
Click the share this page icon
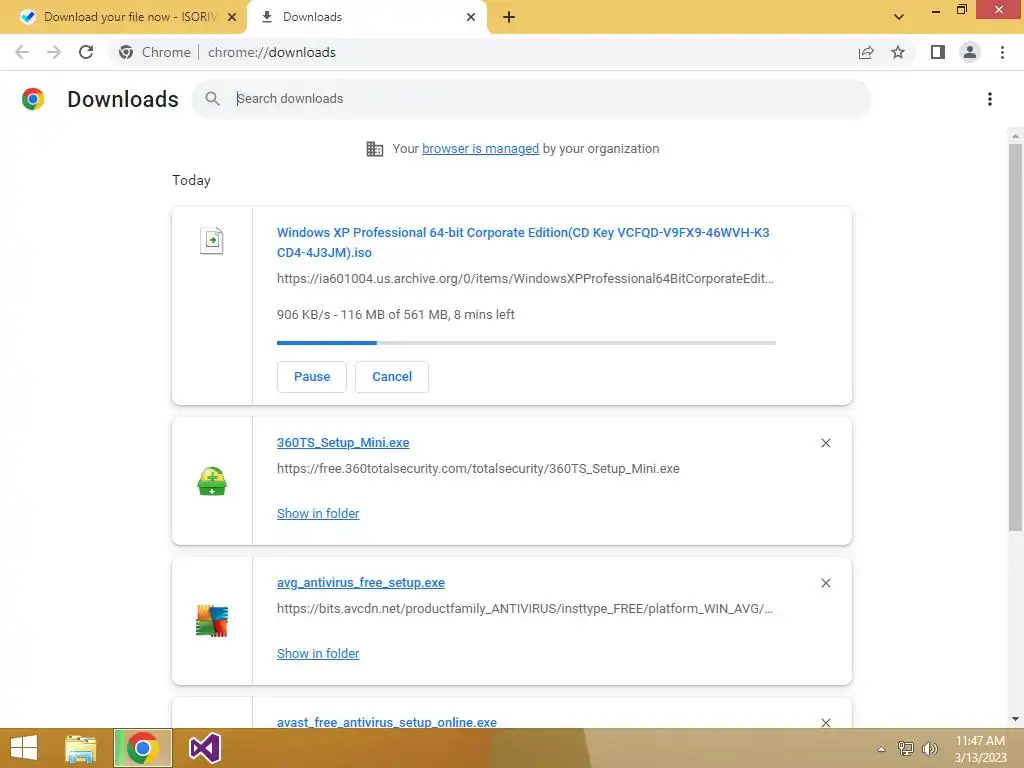pos(866,52)
